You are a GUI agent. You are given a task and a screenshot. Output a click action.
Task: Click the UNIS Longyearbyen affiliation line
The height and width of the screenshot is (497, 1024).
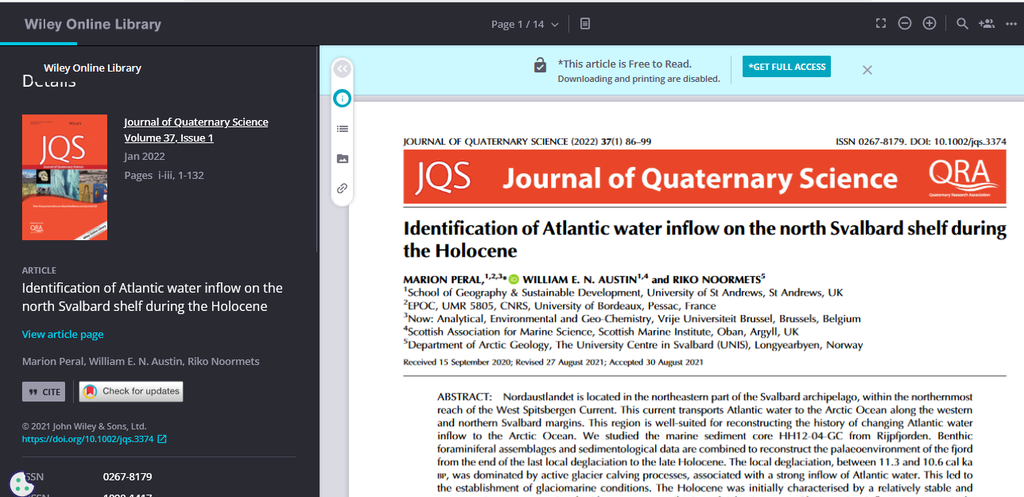[x=633, y=345]
